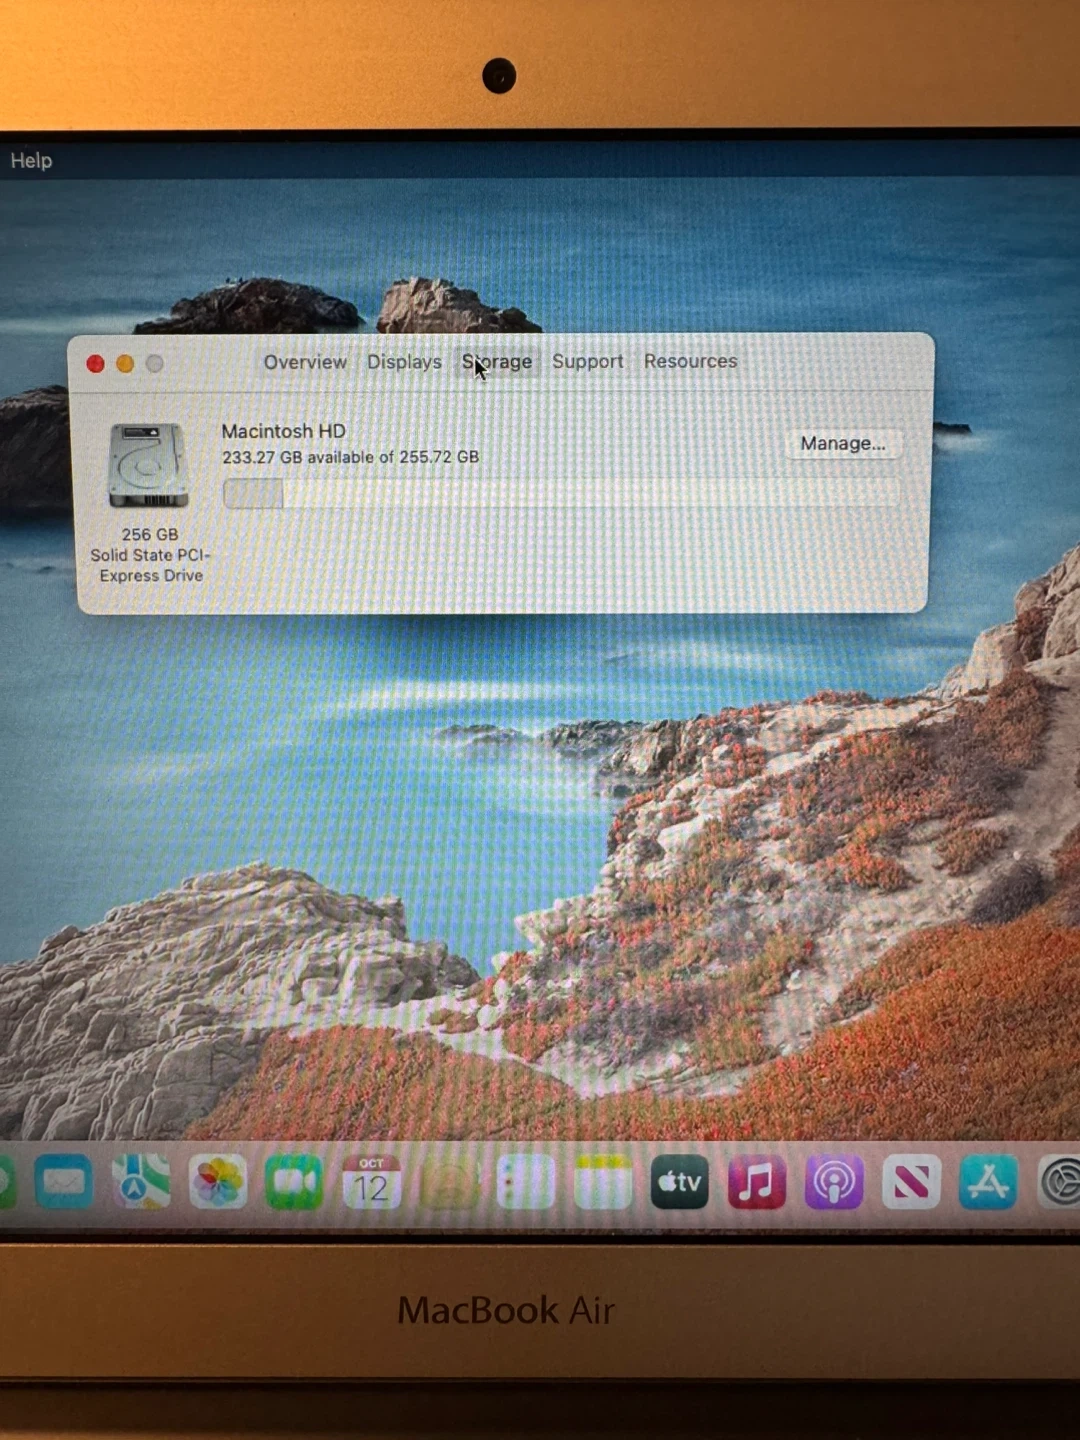Open the App Store
This screenshot has height=1440, width=1080.
click(987, 1183)
